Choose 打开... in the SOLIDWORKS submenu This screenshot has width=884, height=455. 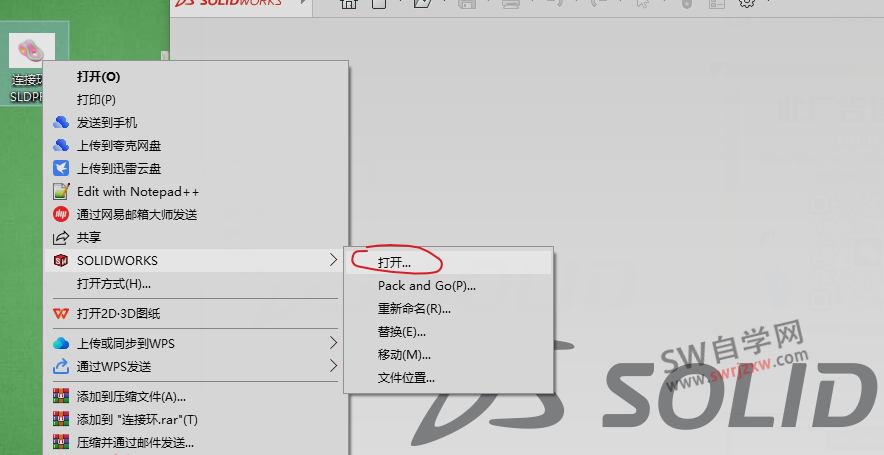pos(394,261)
